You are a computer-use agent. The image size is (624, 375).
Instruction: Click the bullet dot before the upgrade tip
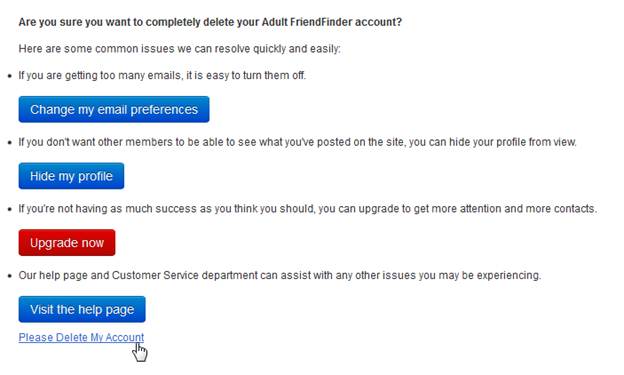pos(10,209)
